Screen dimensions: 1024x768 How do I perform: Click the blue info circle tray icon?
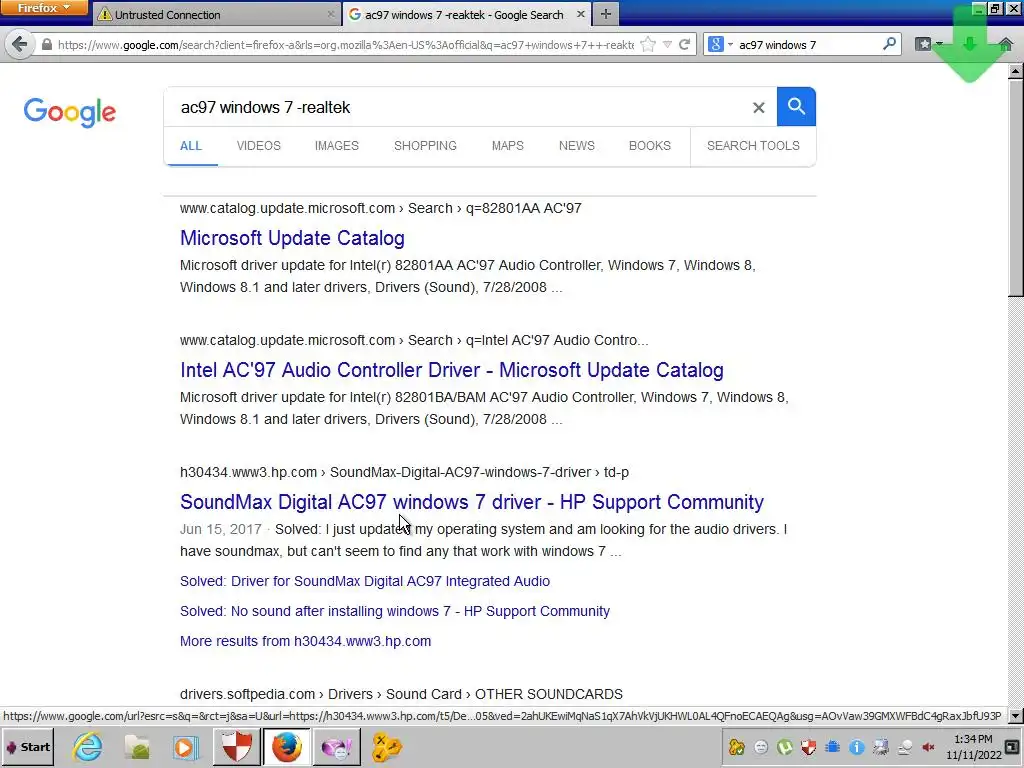[x=856, y=746]
